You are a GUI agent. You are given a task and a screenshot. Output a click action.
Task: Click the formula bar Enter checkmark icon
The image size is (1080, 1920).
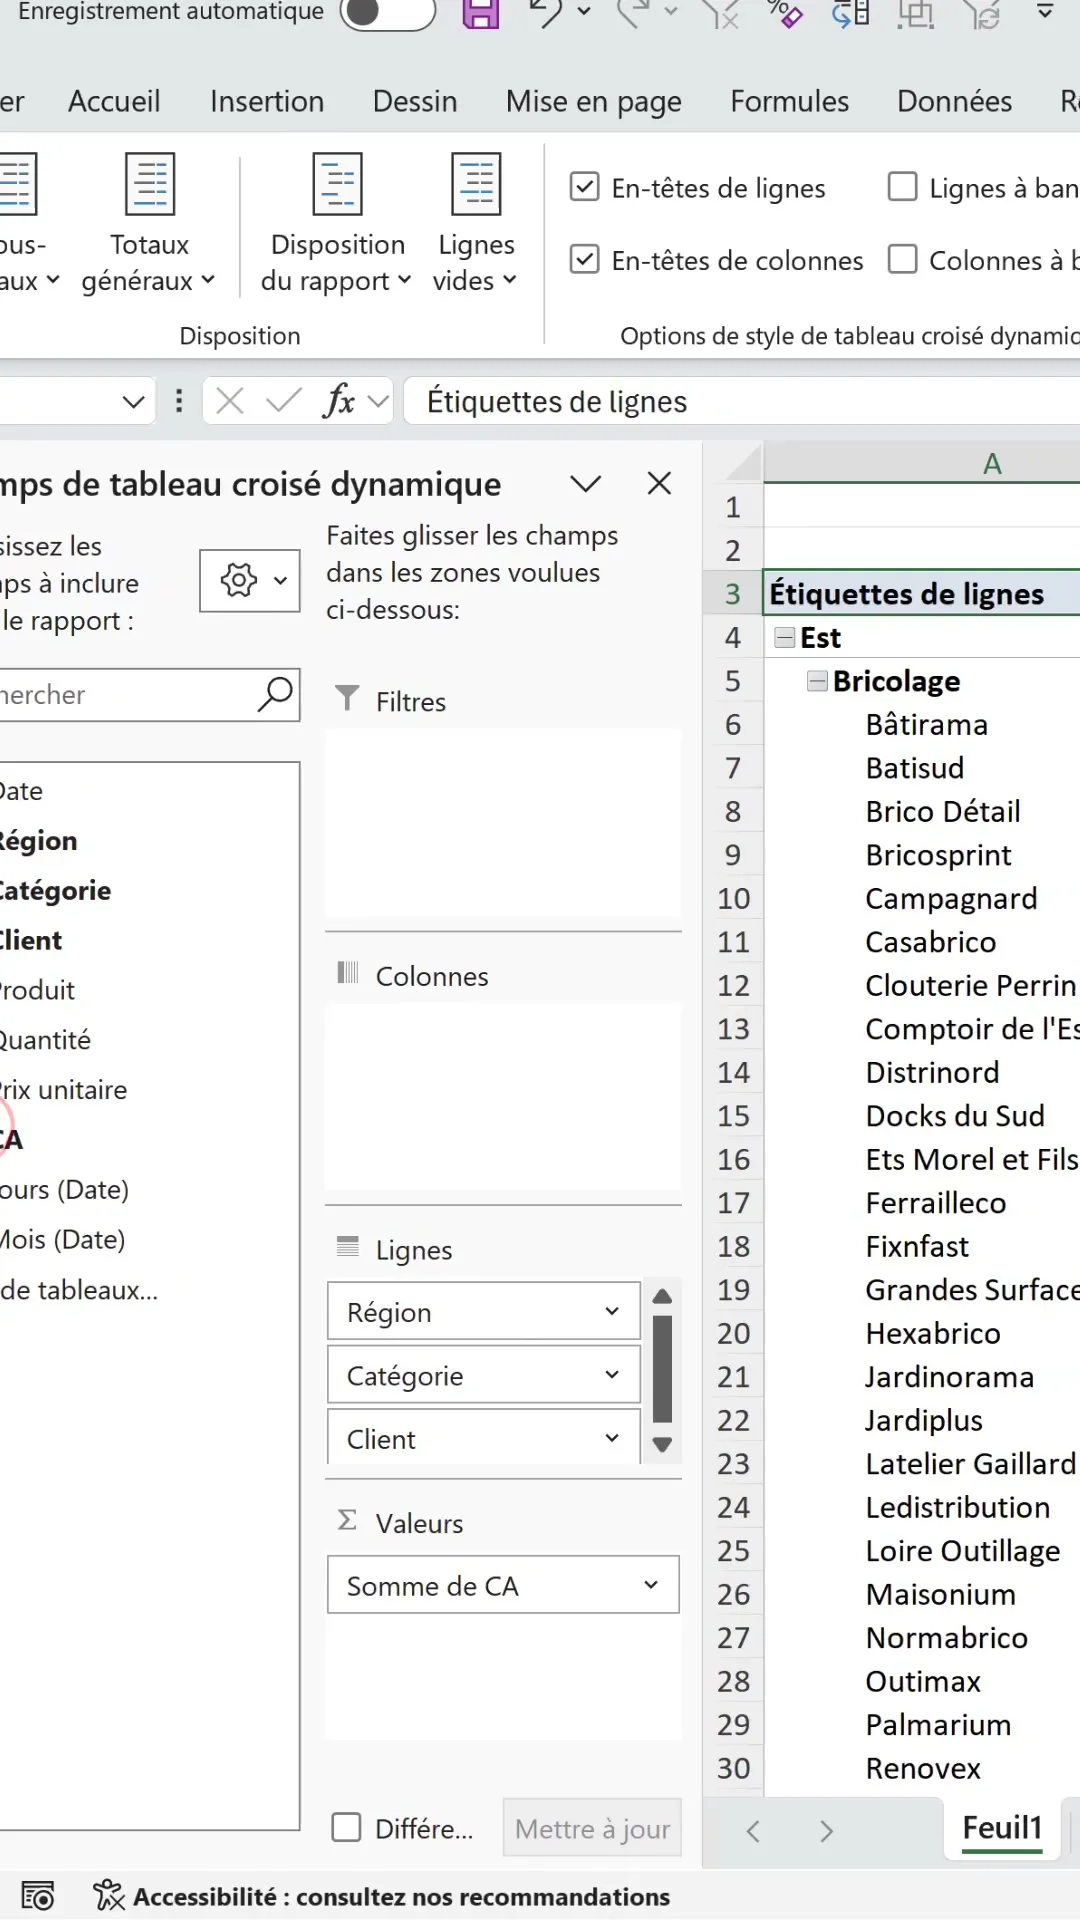[x=284, y=401]
